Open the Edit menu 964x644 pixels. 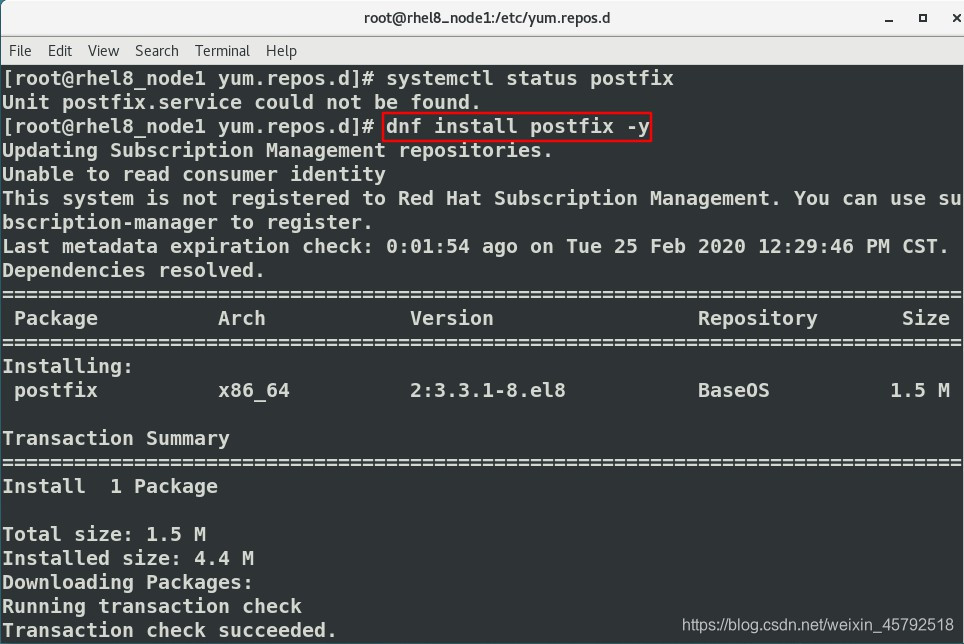tap(60, 51)
